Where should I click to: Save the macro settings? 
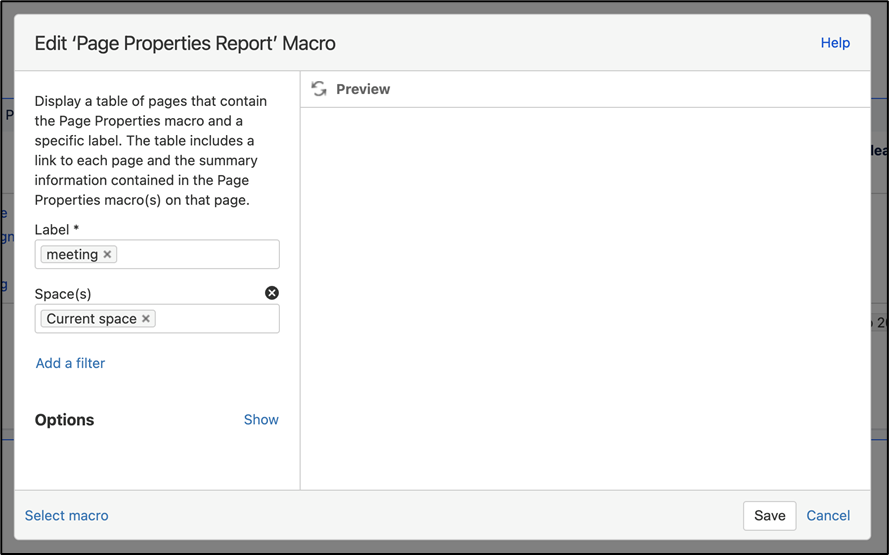point(769,515)
